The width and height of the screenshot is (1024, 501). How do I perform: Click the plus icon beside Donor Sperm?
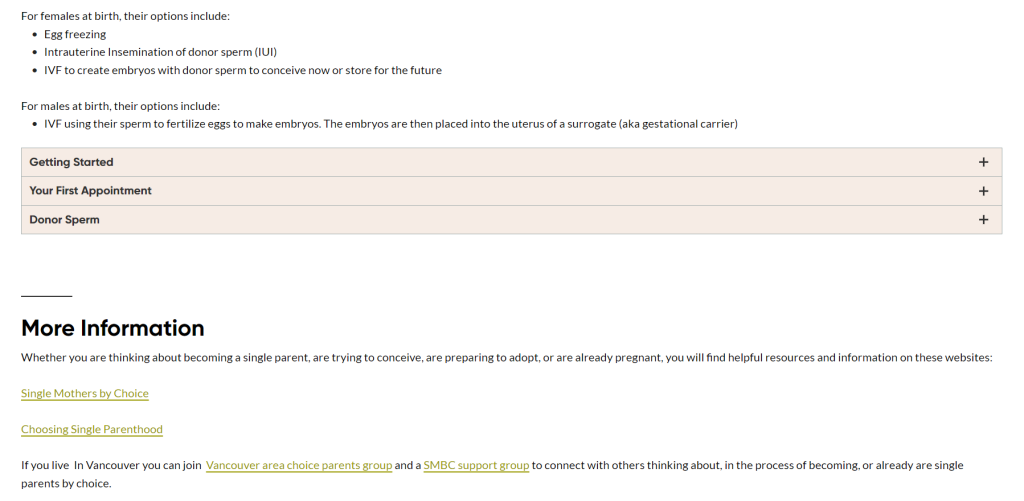click(983, 220)
